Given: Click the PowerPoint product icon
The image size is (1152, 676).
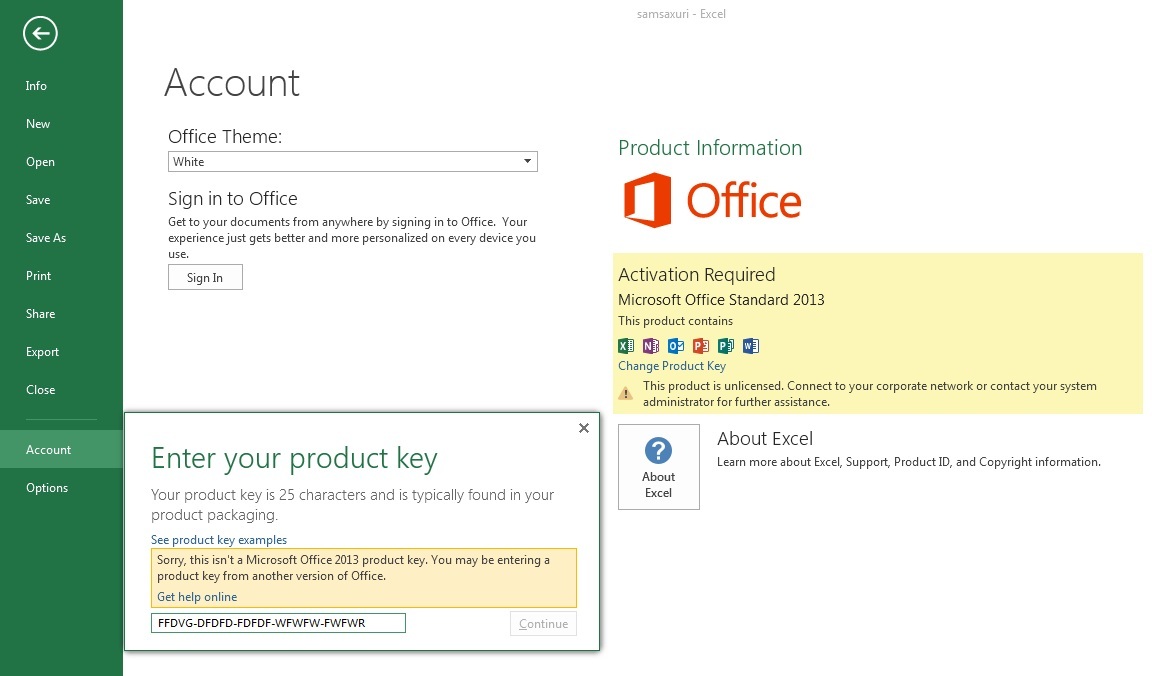Looking at the screenshot, I should pyautogui.click(x=701, y=345).
